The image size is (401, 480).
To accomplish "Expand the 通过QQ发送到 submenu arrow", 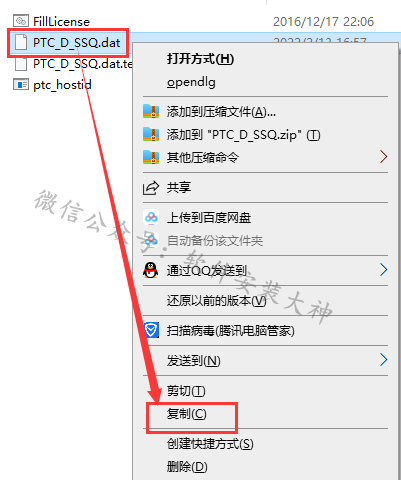I will pos(384,270).
